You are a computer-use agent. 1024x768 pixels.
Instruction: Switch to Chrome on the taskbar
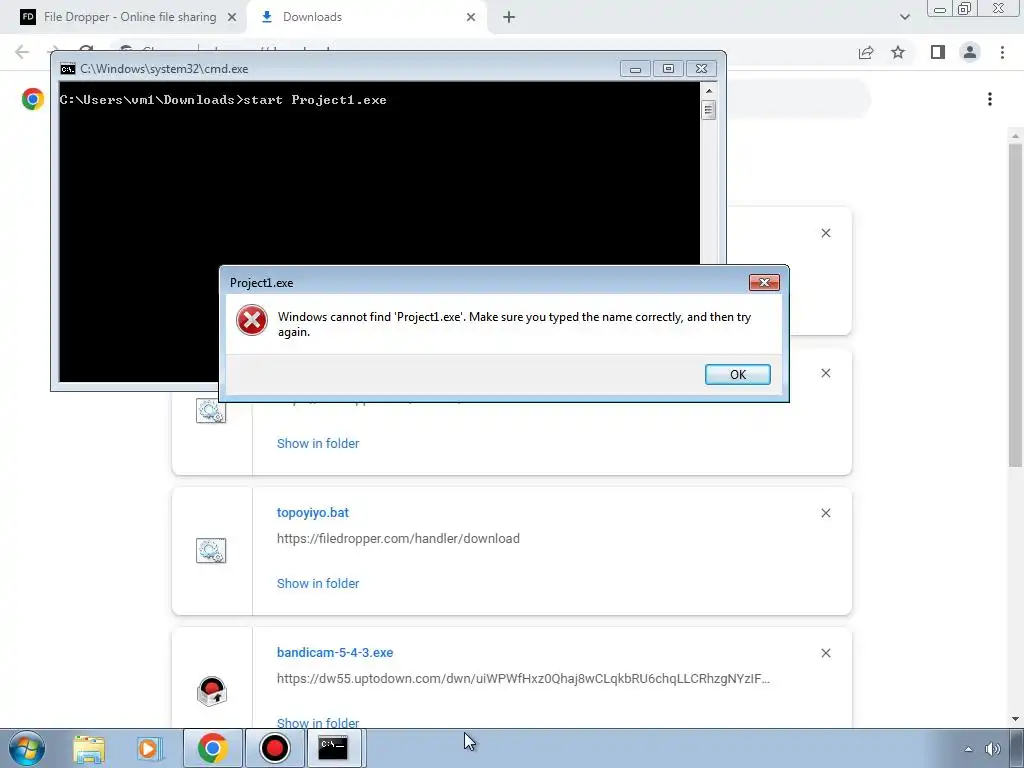pyautogui.click(x=212, y=748)
